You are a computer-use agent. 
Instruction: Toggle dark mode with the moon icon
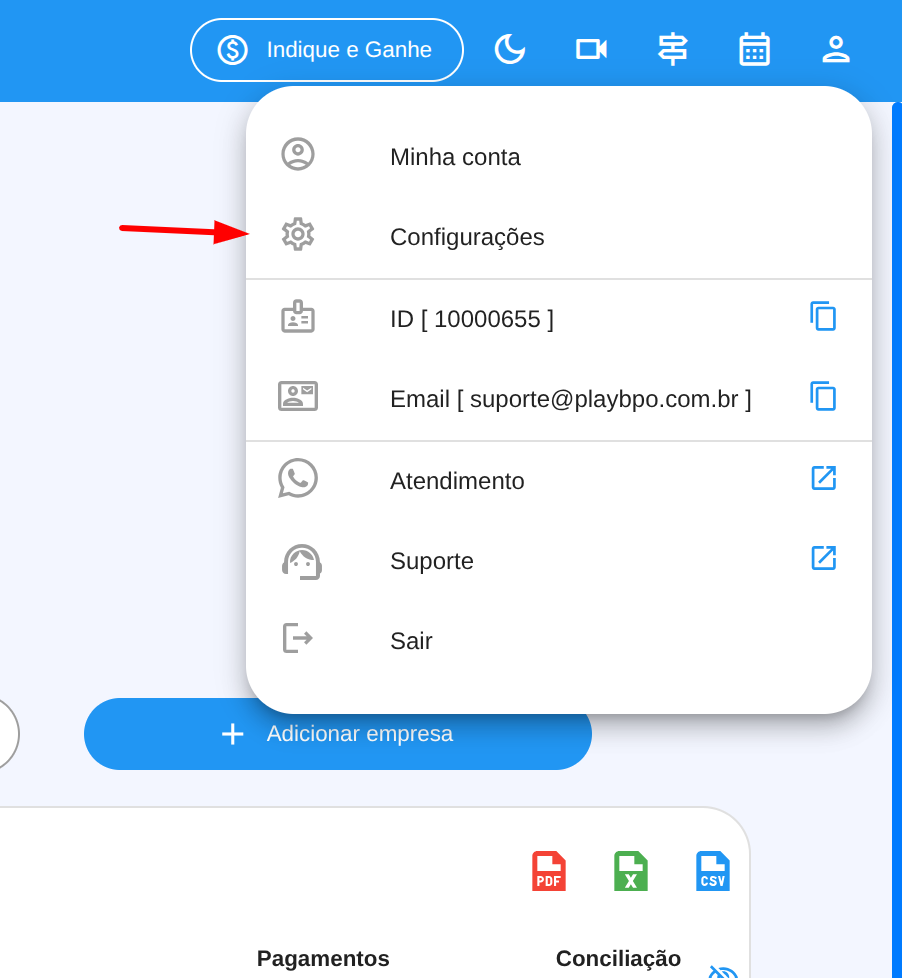(x=510, y=49)
